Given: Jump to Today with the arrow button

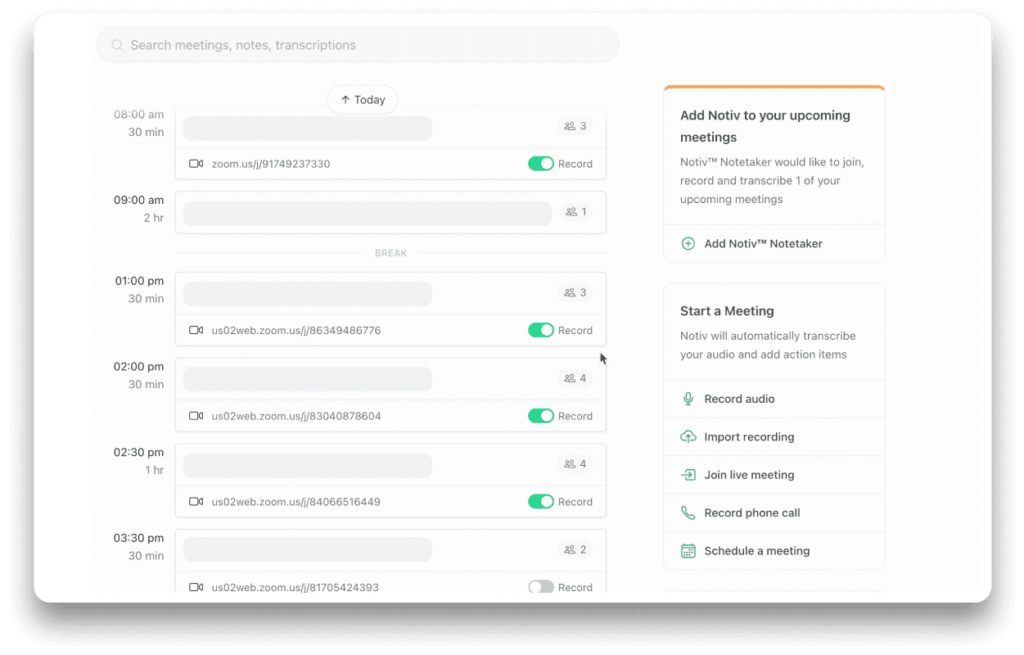Looking at the screenshot, I should tap(362, 100).
